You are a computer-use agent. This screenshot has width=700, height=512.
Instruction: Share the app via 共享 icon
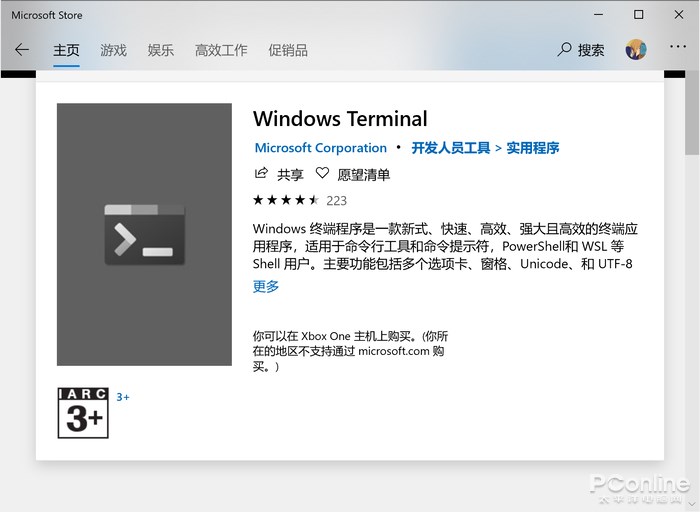click(x=262, y=174)
